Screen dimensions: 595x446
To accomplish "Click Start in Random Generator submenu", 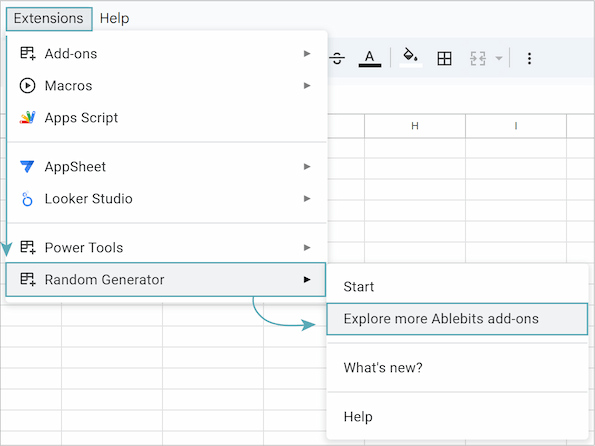I will tap(457, 287).
